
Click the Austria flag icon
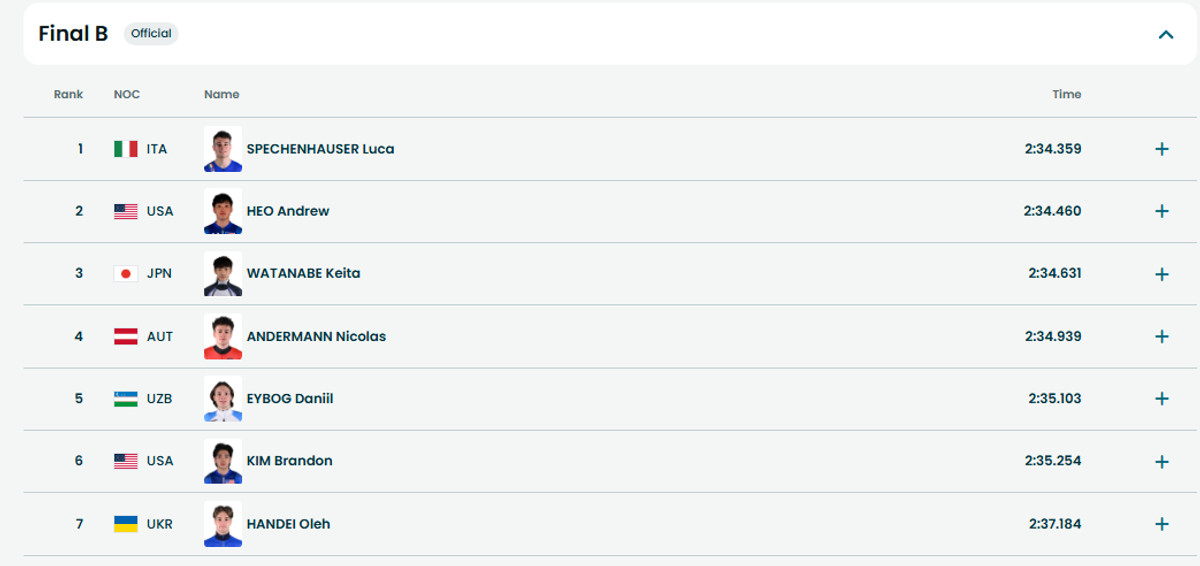126,337
